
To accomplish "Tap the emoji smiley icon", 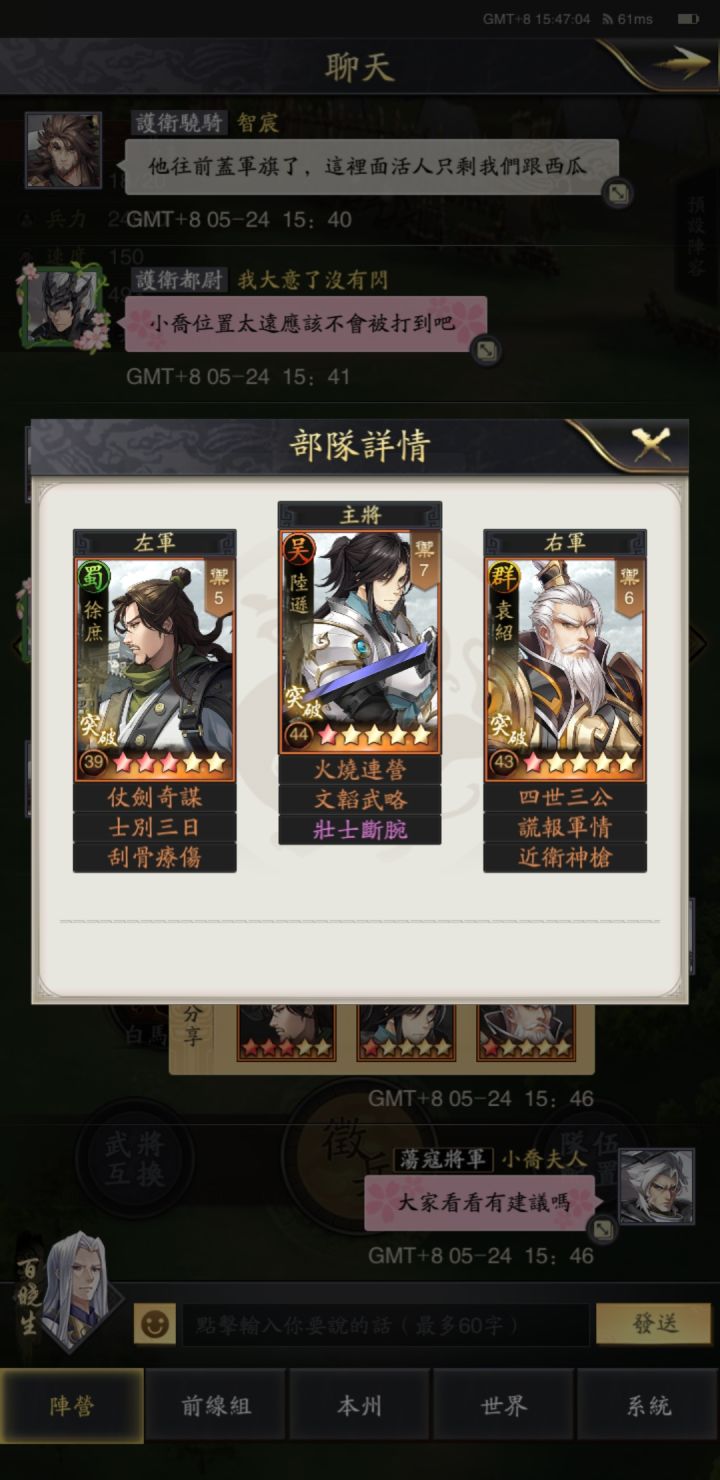I will pyautogui.click(x=153, y=1325).
